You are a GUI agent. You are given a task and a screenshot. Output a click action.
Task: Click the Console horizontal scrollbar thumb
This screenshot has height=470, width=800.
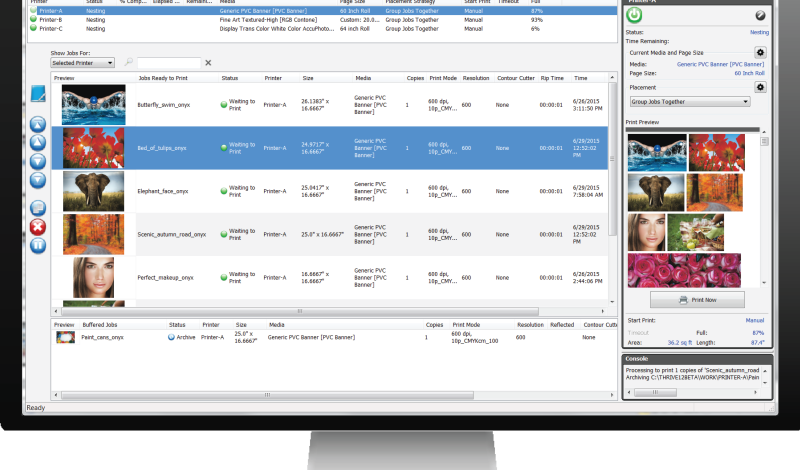tap(655, 392)
